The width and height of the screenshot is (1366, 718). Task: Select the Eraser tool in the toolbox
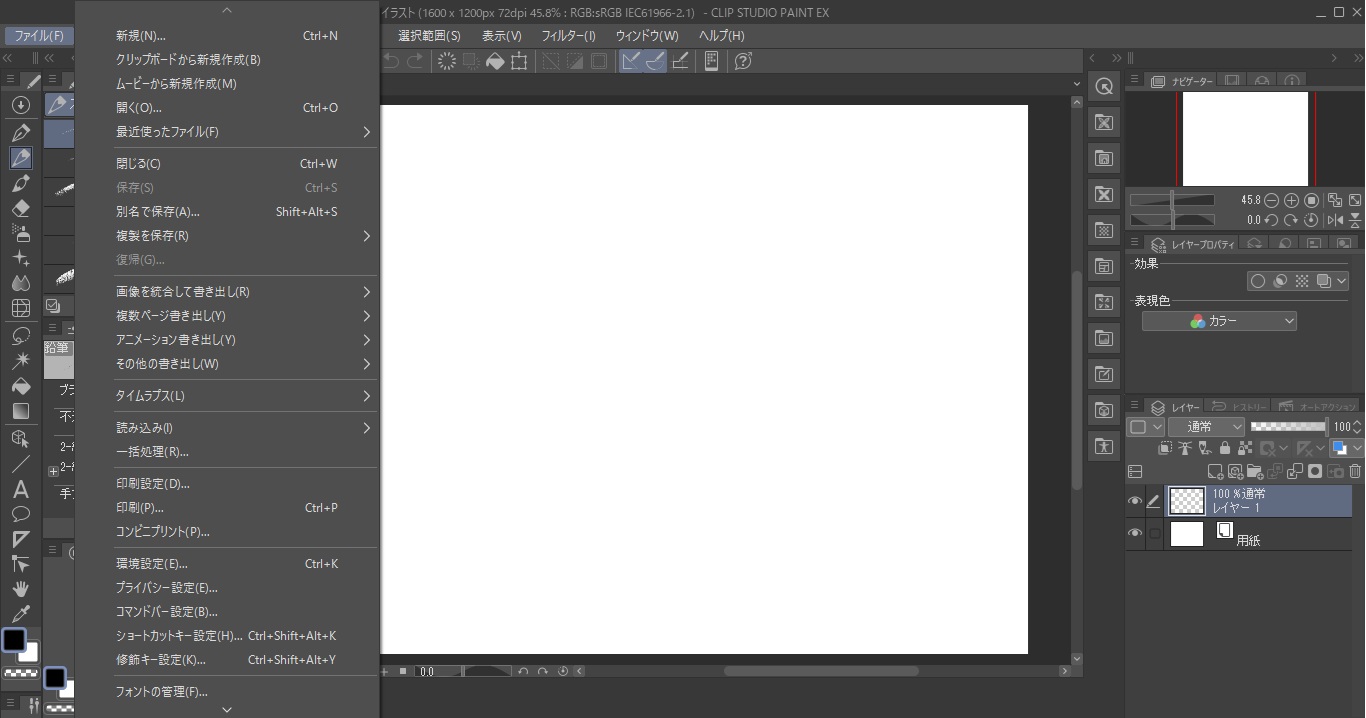21,208
